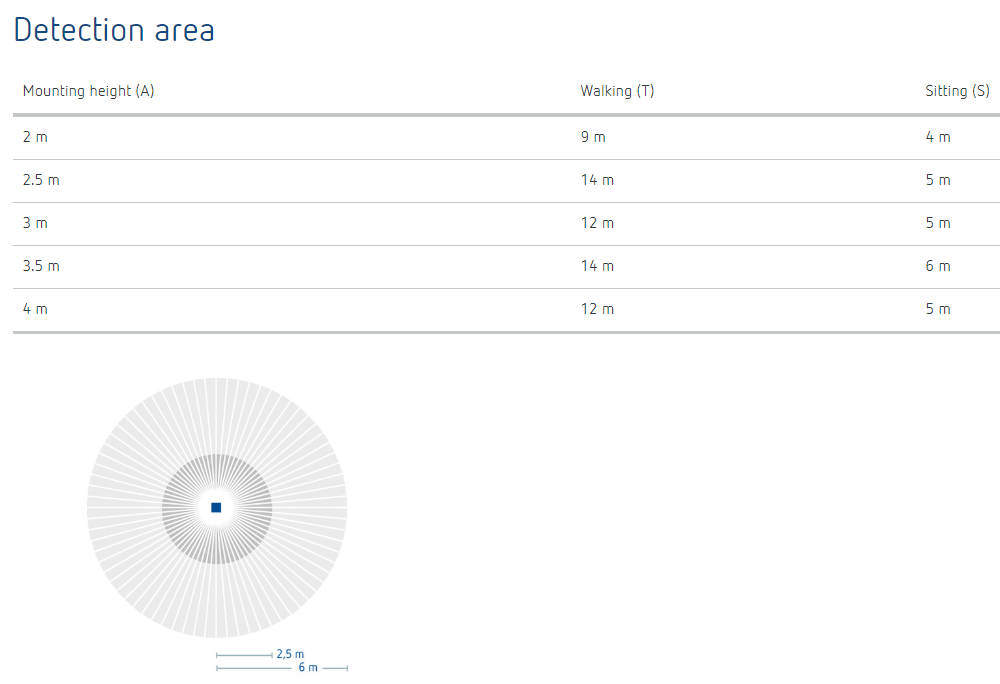Image resolution: width=1000 pixels, height=684 pixels.
Task: Click the 6 m sitting value in table
Action: (x=938, y=266)
